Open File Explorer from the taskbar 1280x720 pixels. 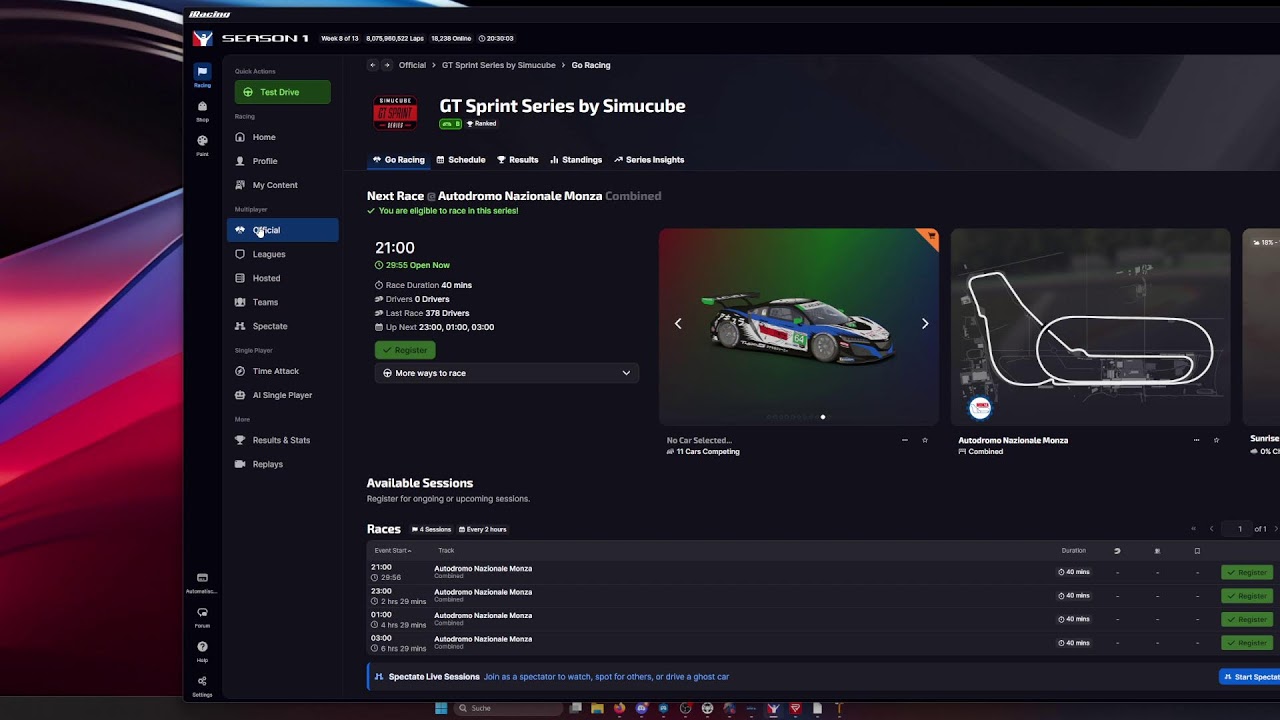pos(597,709)
